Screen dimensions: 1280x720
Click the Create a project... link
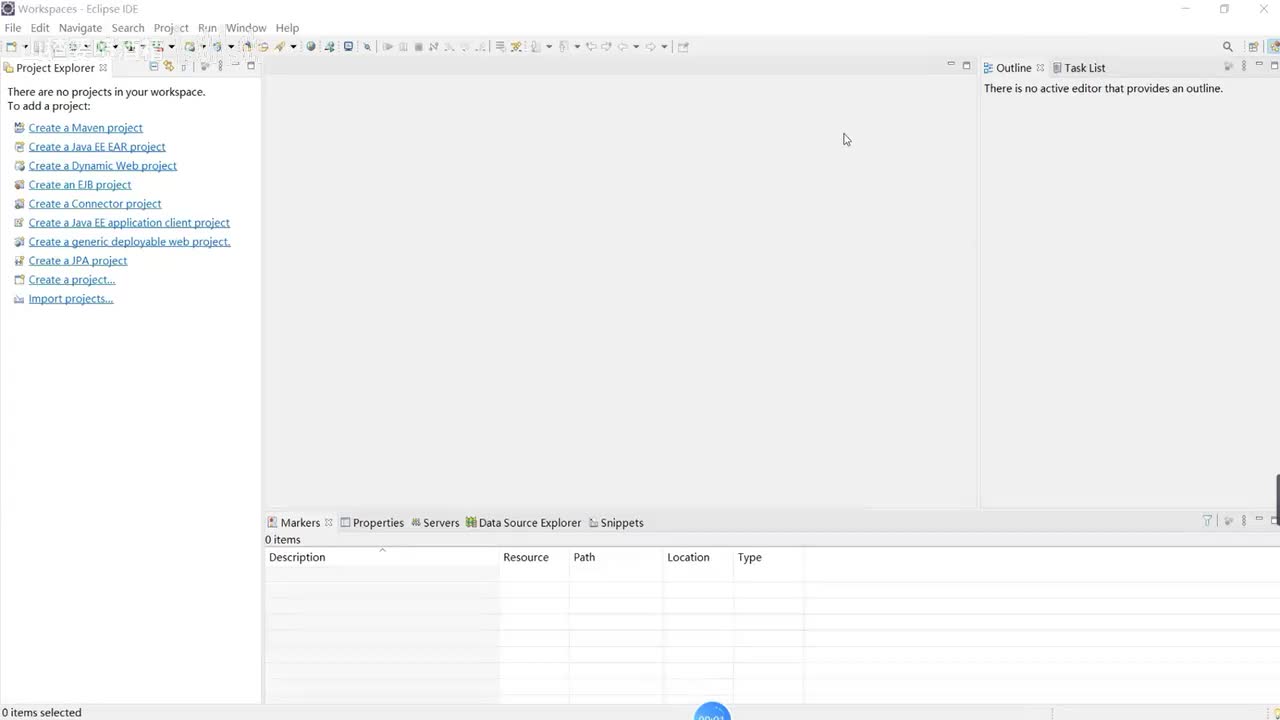pos(72,280)
